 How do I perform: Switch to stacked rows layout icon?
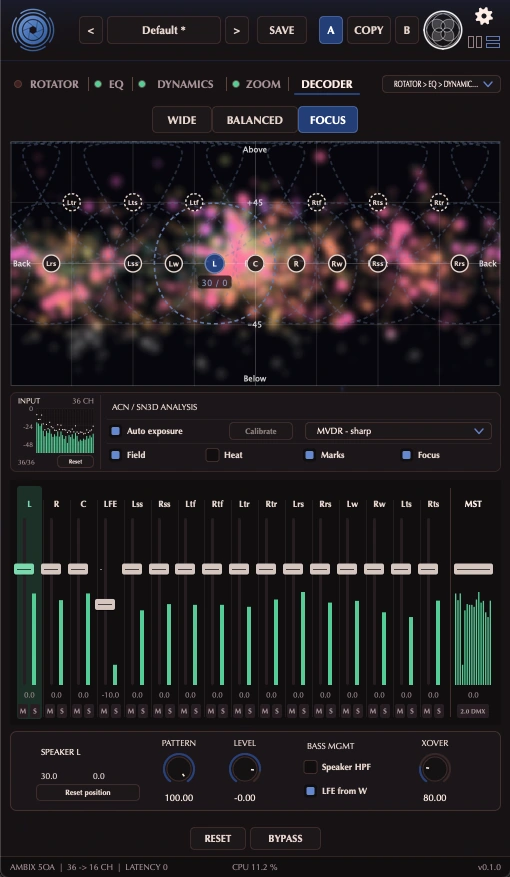(x=493, y=42)
